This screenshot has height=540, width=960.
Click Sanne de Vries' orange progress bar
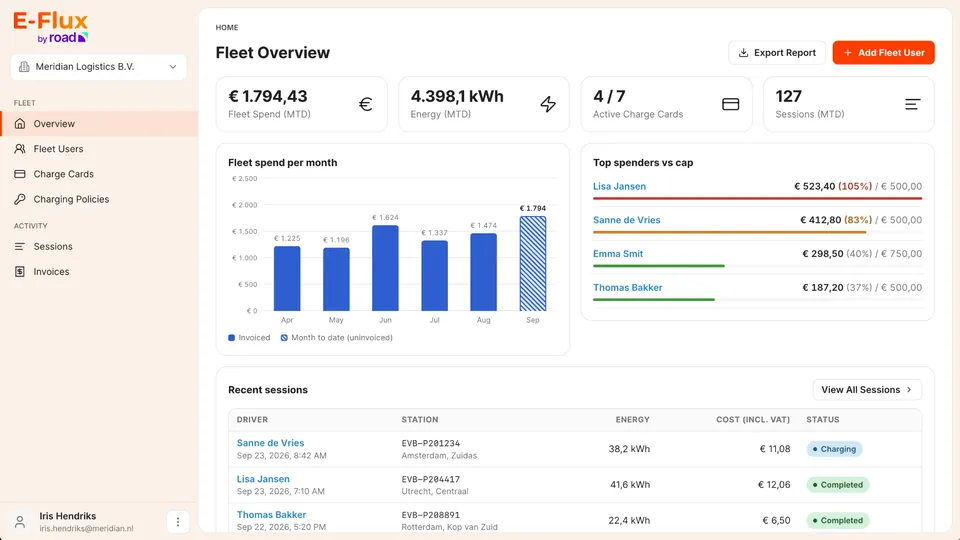729,232
